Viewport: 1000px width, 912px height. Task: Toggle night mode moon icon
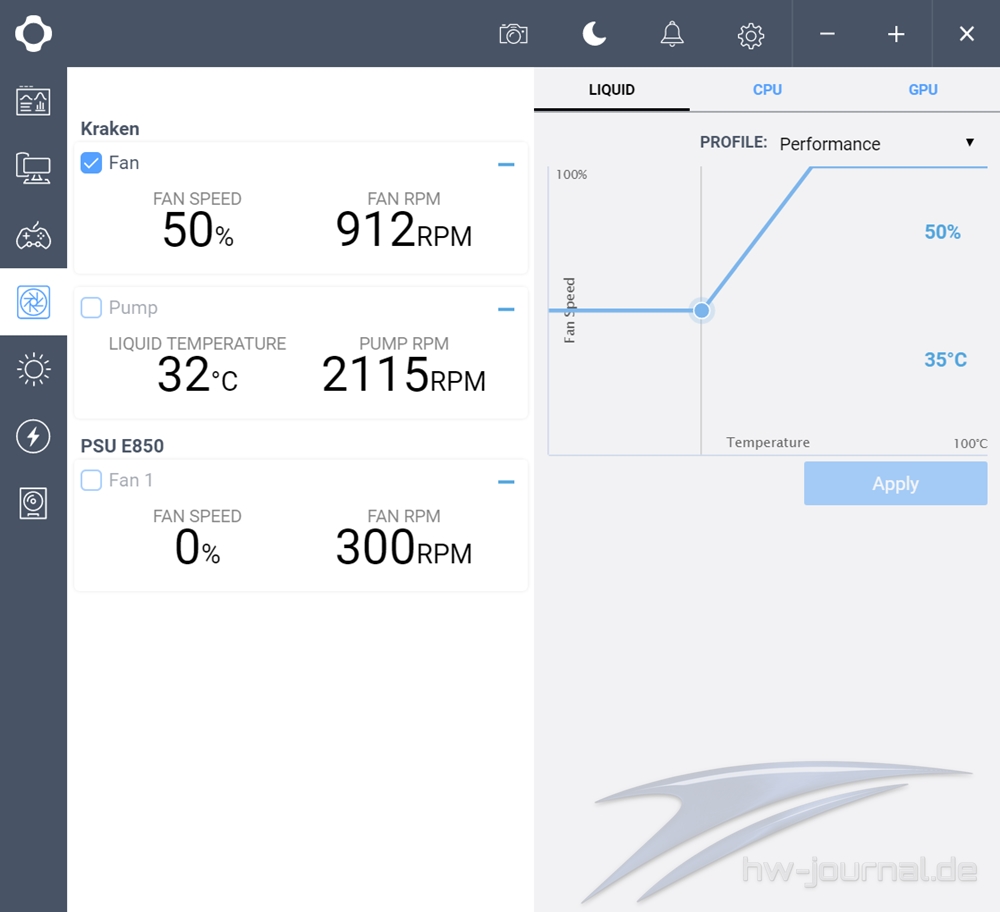(x=594, y=34)
